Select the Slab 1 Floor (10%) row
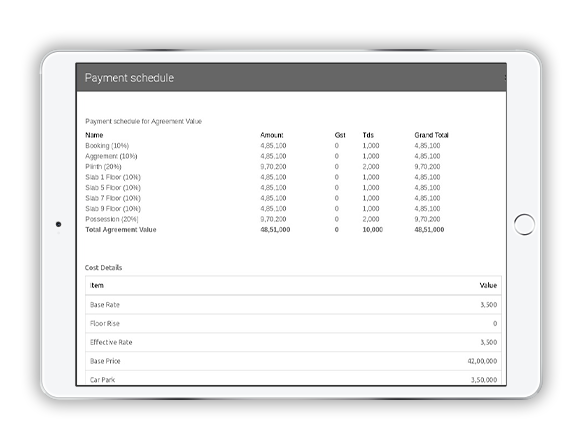 pos(266,177)
